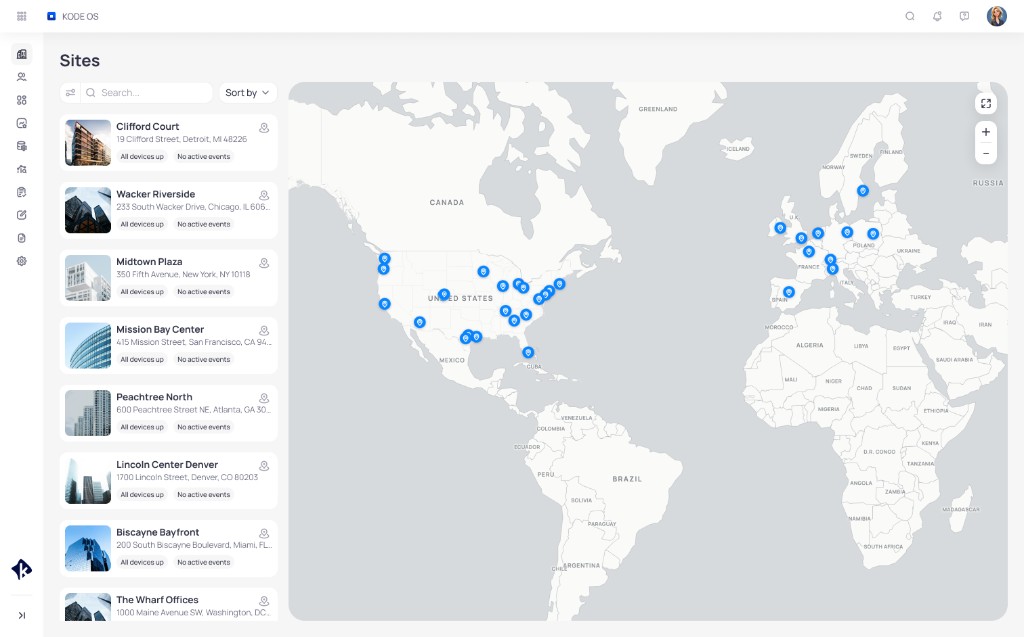This screenshot has height=637, width=1024.
Task: Locate Peachtree North with its pin icon
Action: [264, 398]
